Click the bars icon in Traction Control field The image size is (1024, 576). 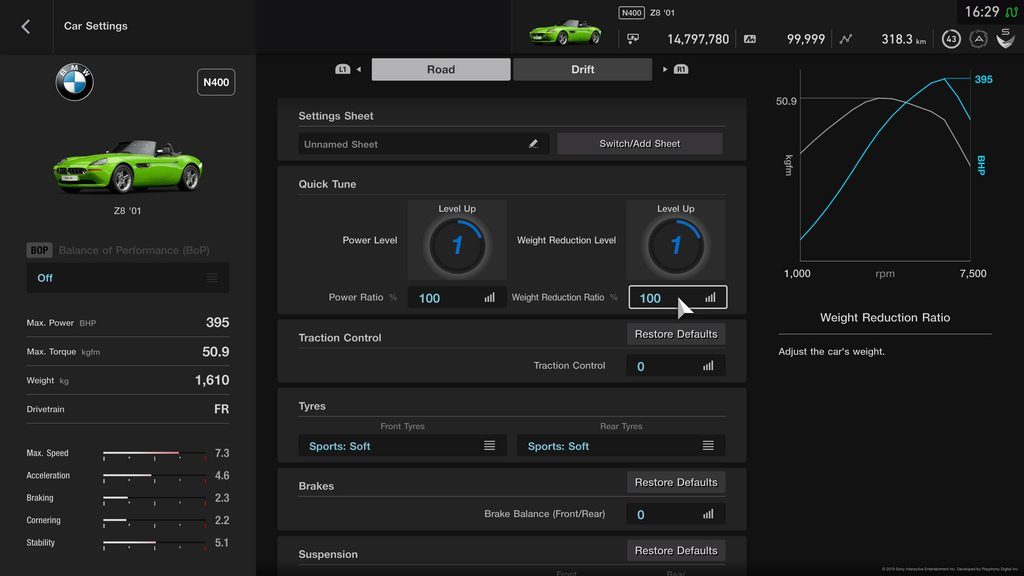coord(708,366)
